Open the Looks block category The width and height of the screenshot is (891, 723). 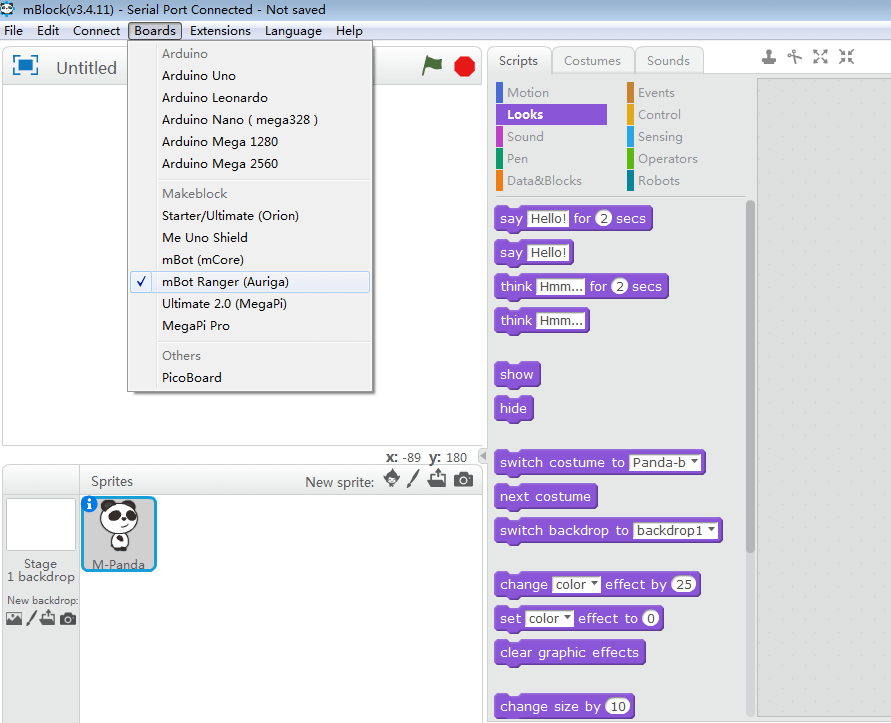coord(551,114)
